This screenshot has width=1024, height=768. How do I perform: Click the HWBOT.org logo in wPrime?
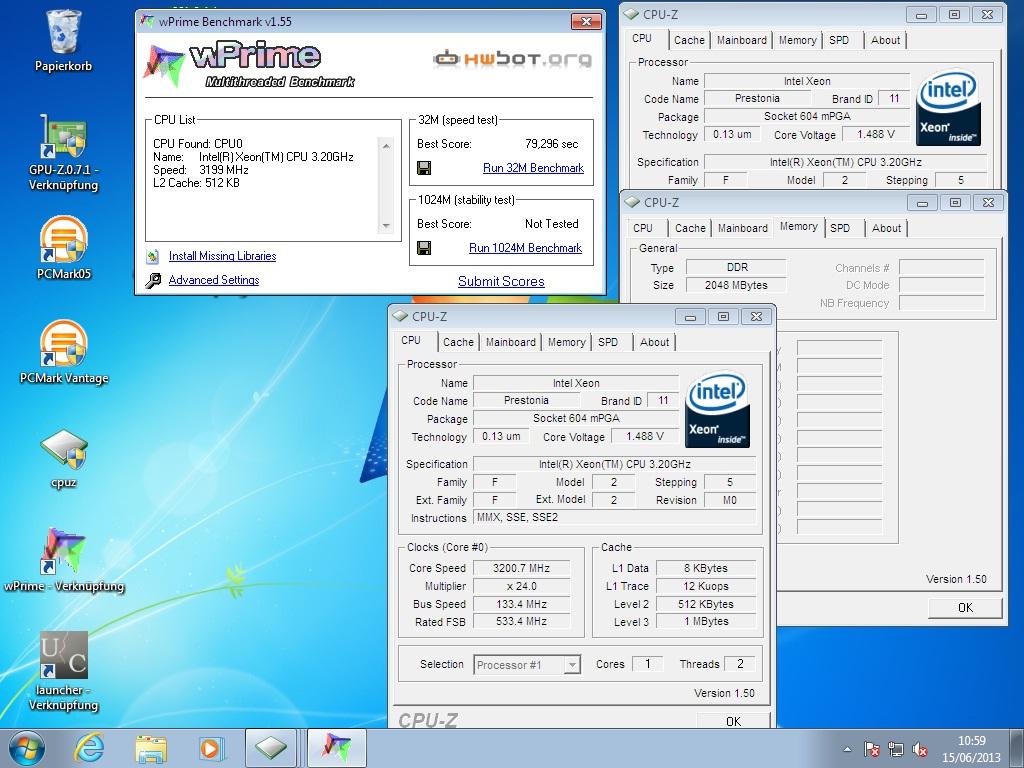[512, 59]
